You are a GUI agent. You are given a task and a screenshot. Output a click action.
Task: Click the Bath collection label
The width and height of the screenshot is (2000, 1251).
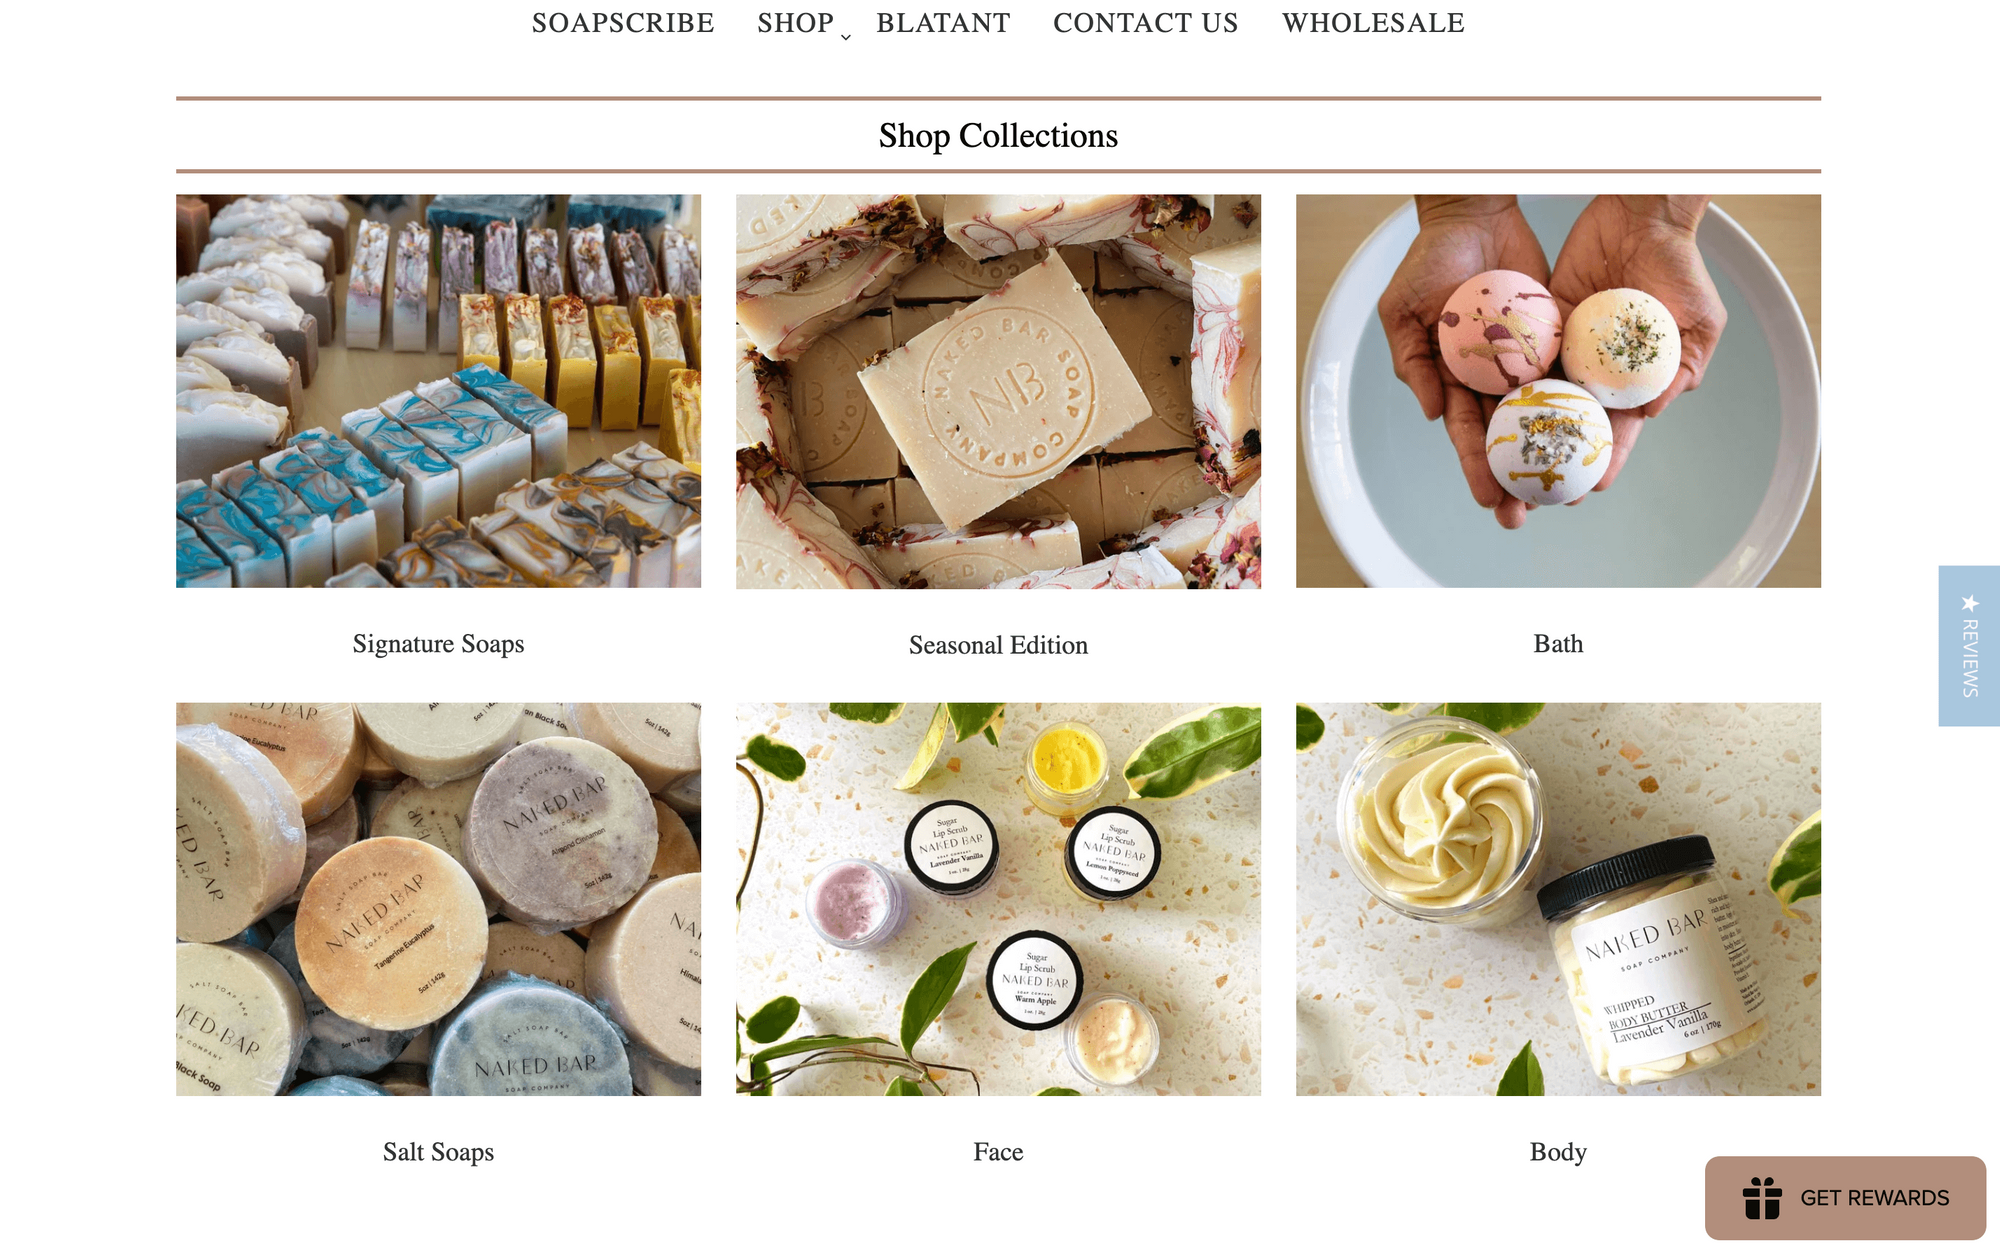pos(1558,644)
